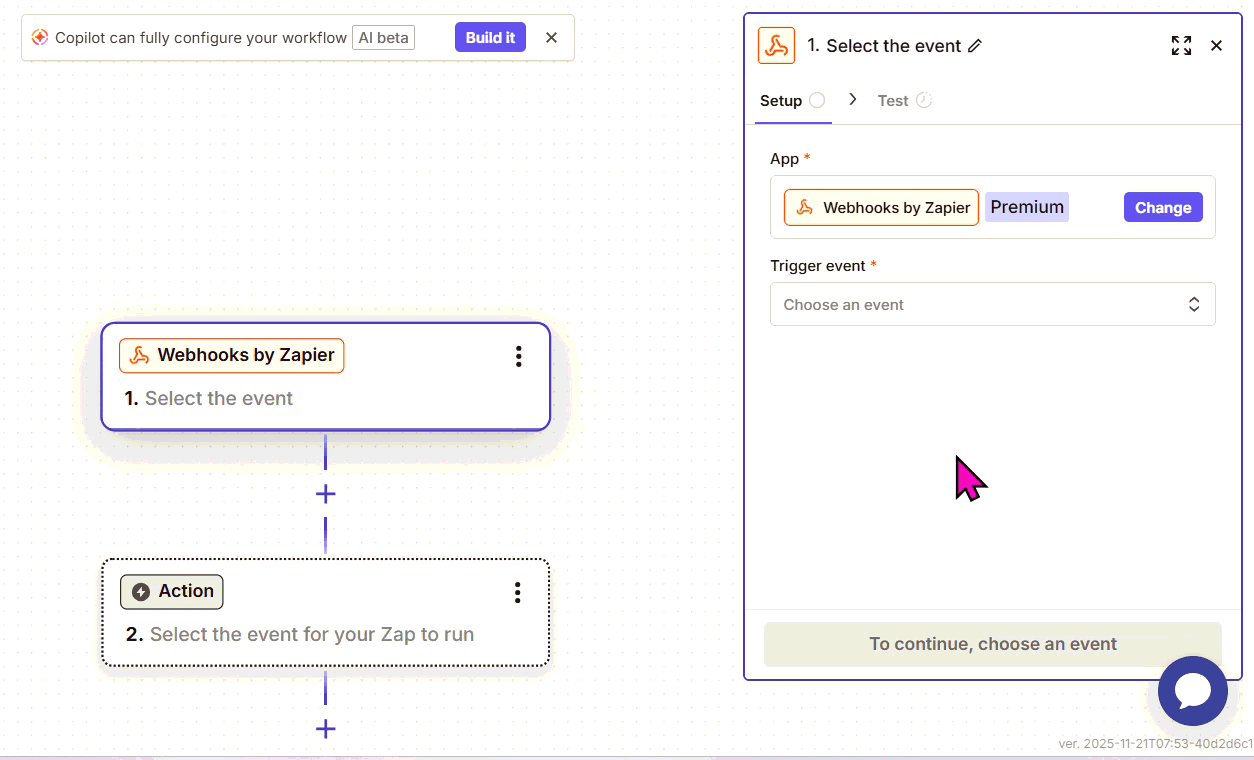
Task: Add a step between trigger and action
Action: tap(325, 494)
